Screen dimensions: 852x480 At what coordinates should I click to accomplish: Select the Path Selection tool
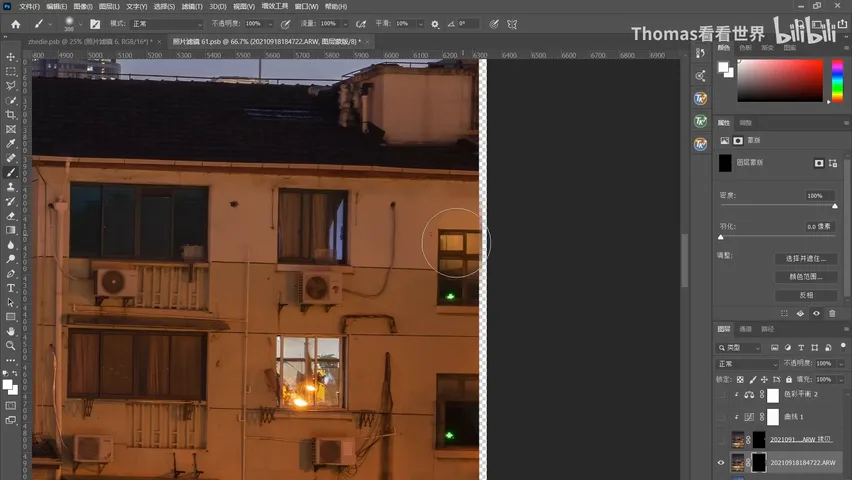point(11,302)
